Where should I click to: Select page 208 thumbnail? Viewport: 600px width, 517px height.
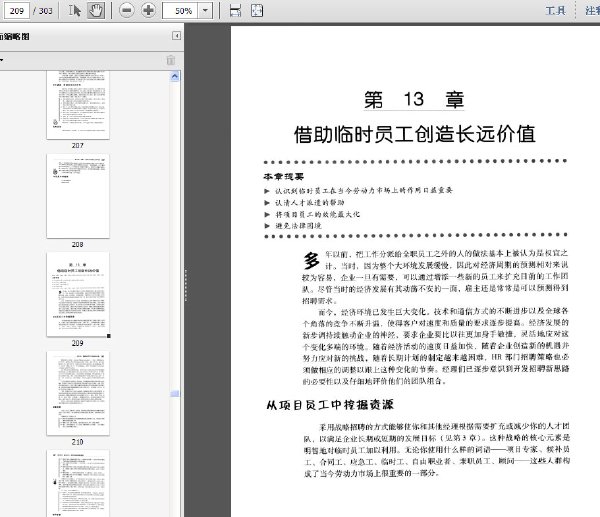click(x=78, y=196)
